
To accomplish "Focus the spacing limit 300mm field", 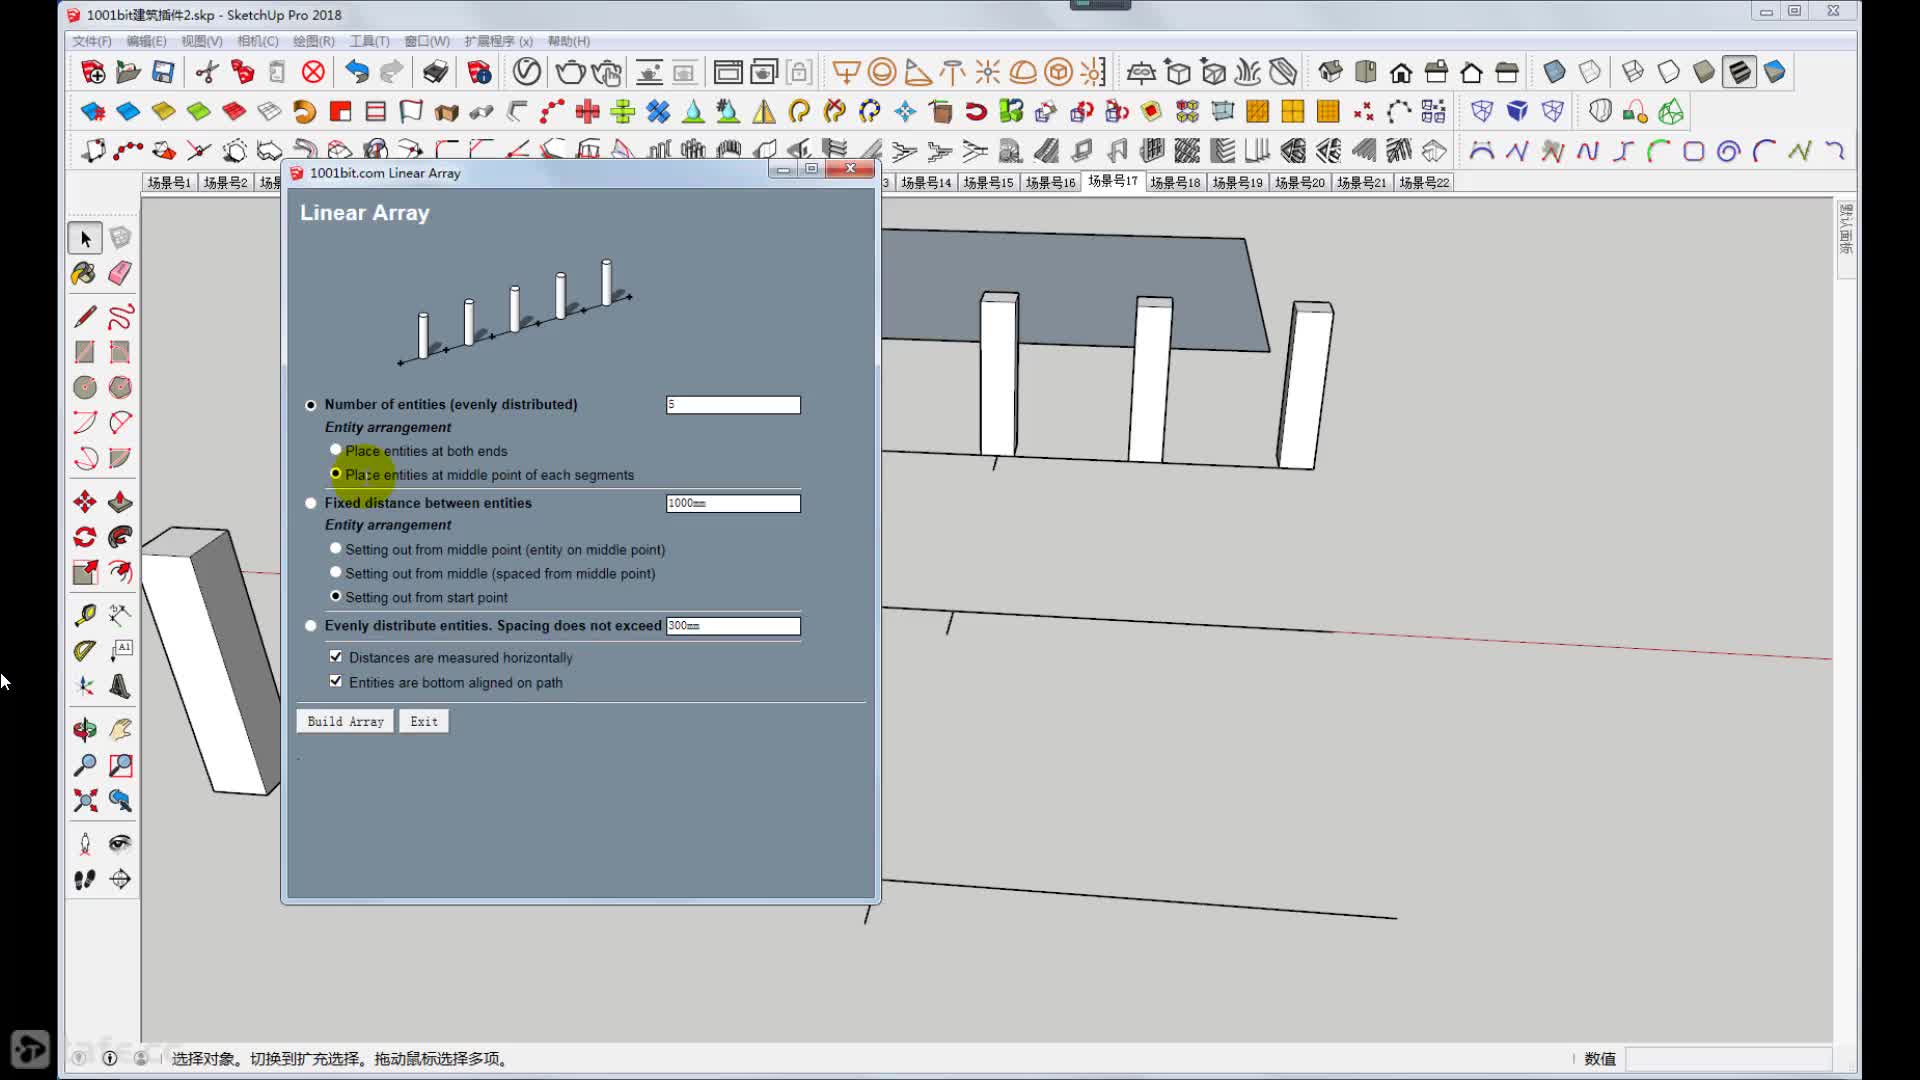I will click(733, 626).
